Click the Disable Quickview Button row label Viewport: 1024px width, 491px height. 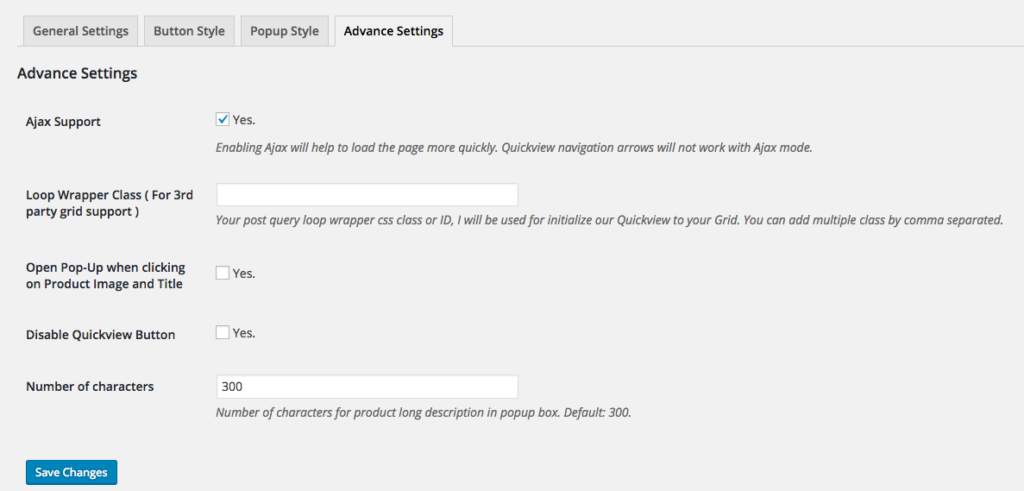click(100, 335)
